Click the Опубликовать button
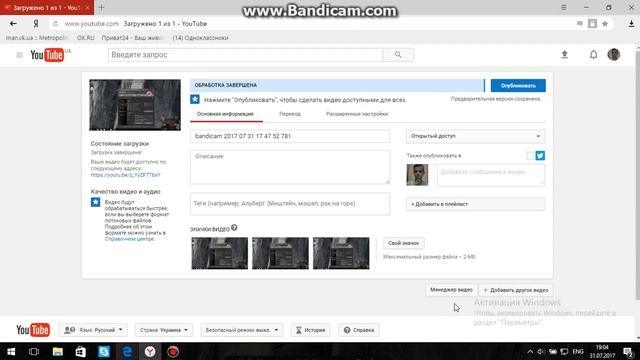 (518, 85)
